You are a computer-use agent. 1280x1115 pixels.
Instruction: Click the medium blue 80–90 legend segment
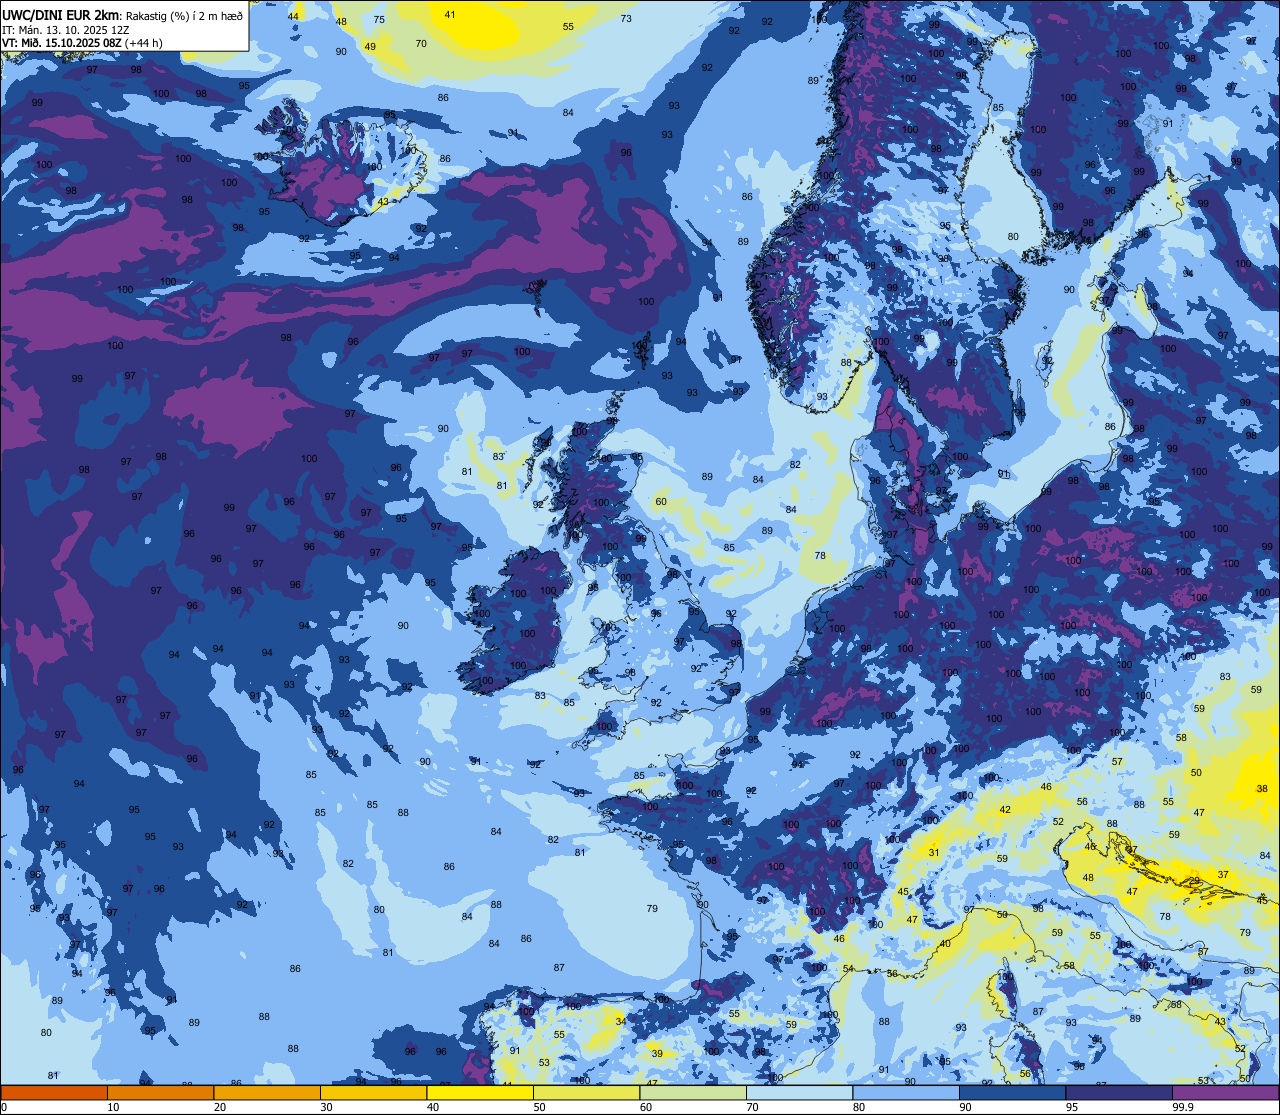[x=906, y=1092]
